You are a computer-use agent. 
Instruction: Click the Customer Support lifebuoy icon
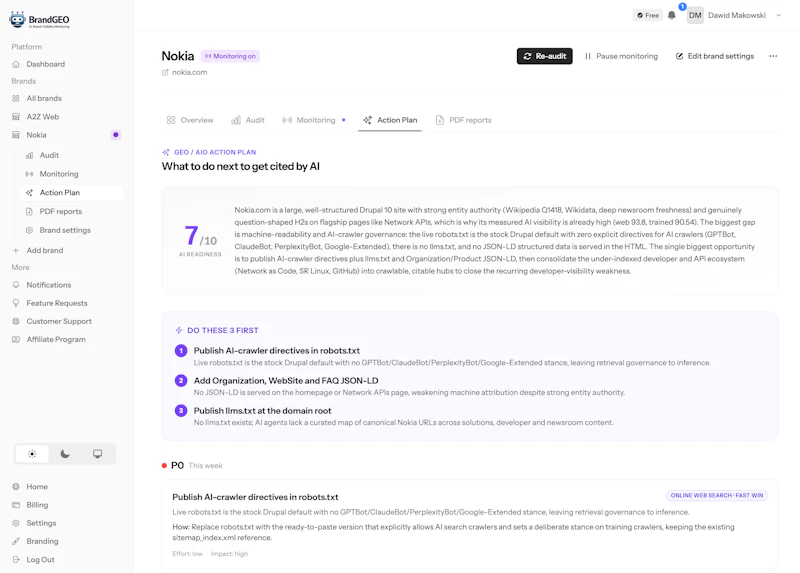tap(16, 321)
